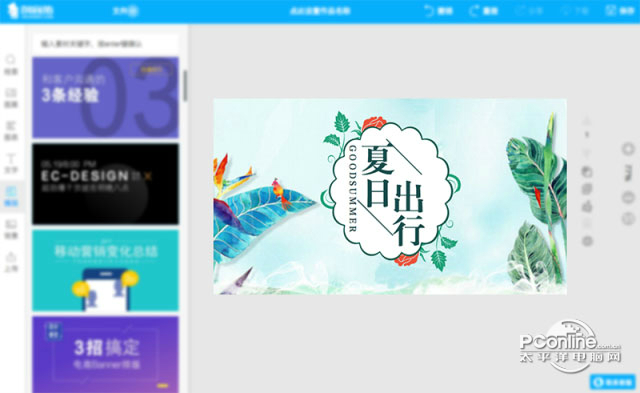Click the dimmed share button in top bar
Viewport: 640px width, 393px height.
[x=529, y=11]
